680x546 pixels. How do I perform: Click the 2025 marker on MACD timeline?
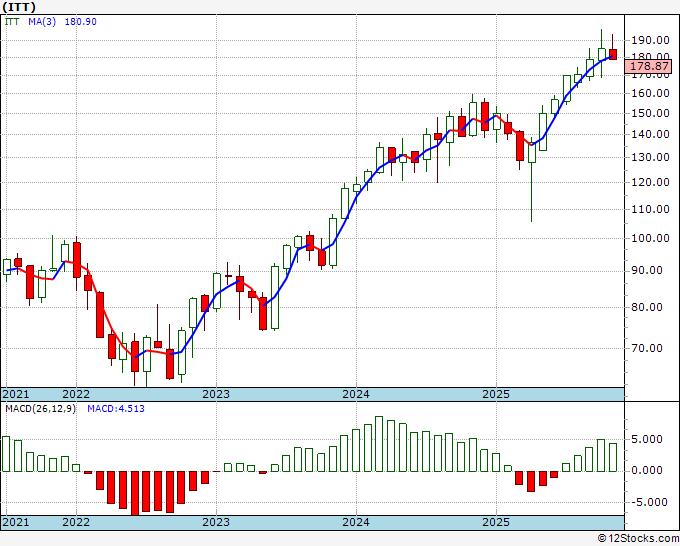point(496,522)
